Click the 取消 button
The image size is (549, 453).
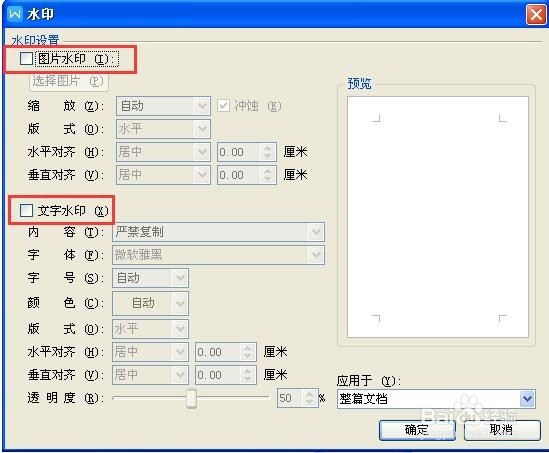point(502,430)
